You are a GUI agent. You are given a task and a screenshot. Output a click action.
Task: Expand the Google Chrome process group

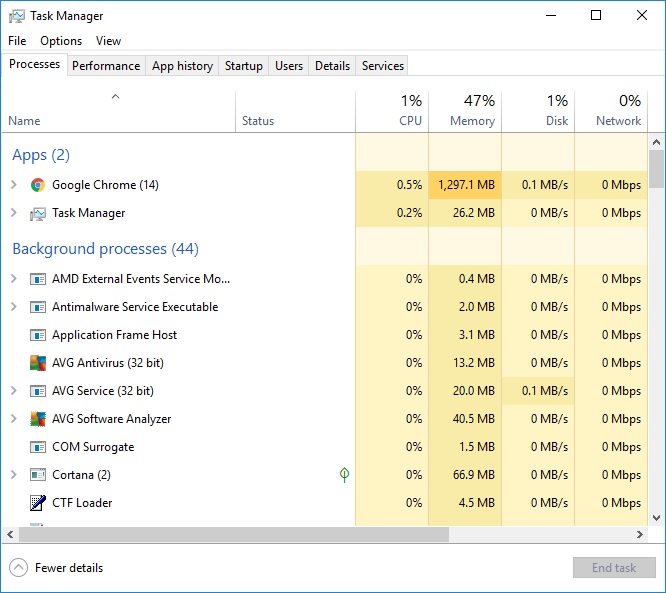tap(14, 185)
